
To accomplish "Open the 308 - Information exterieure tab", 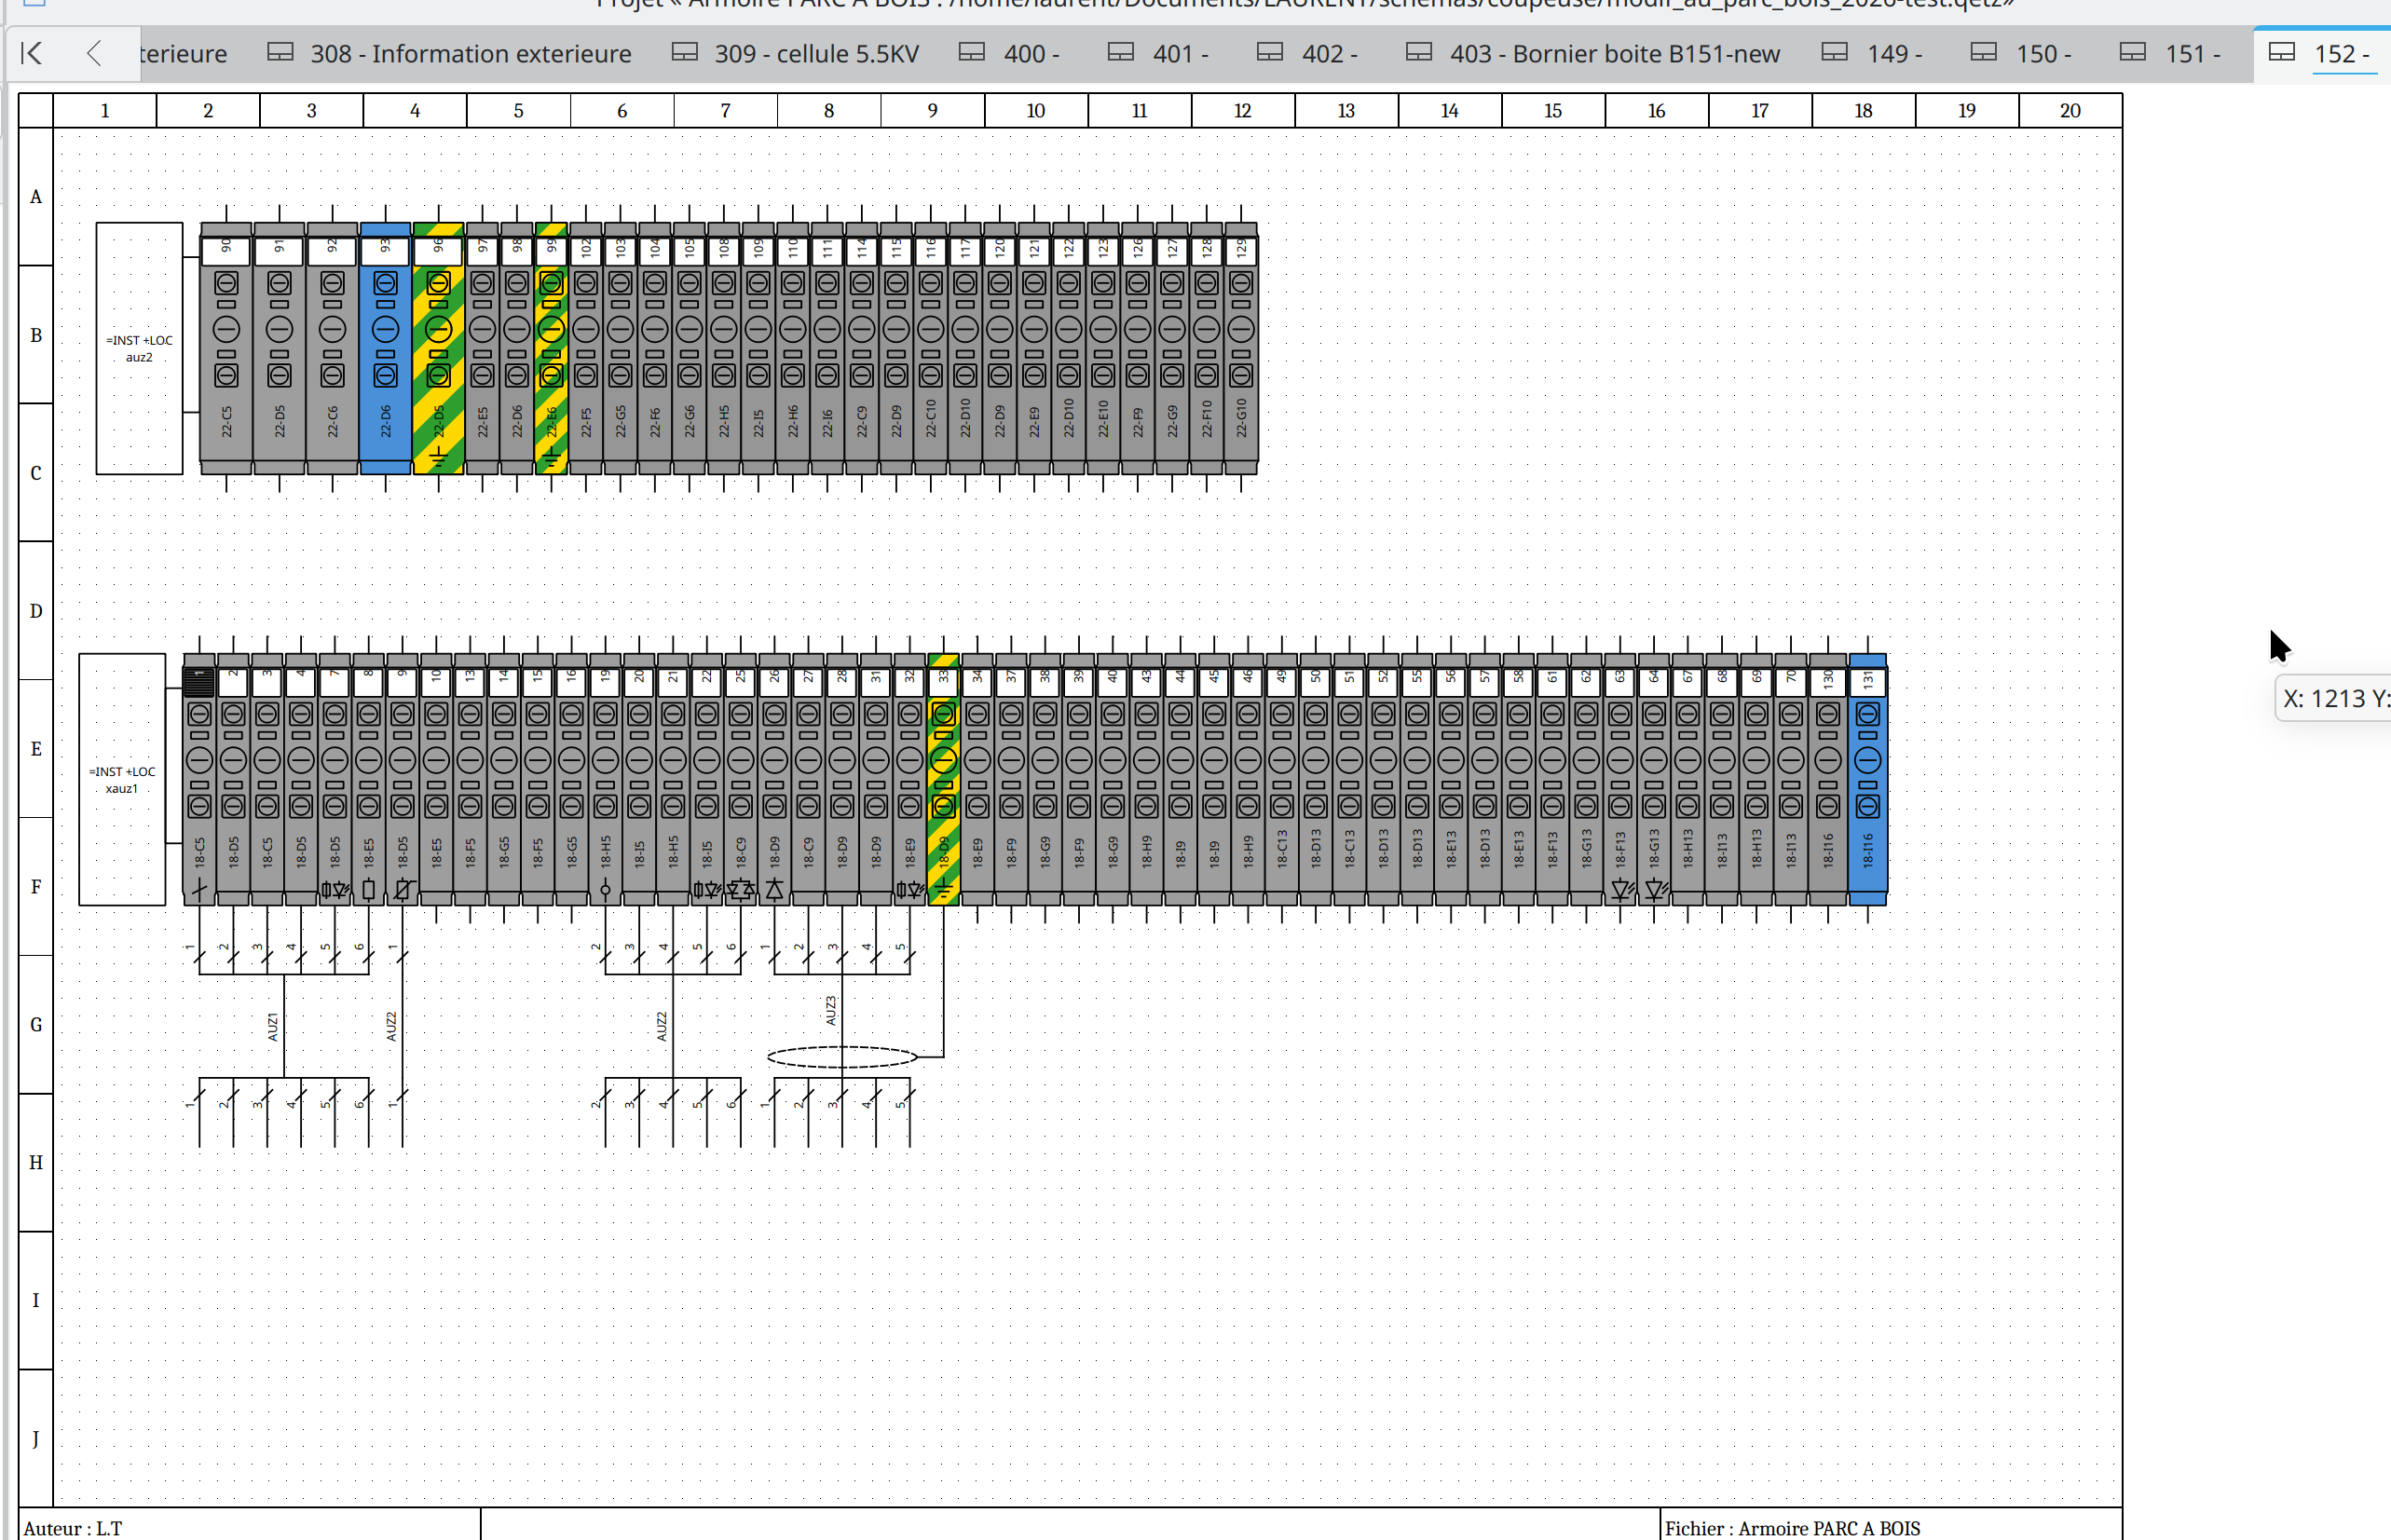I will click(x=450, y=54).
